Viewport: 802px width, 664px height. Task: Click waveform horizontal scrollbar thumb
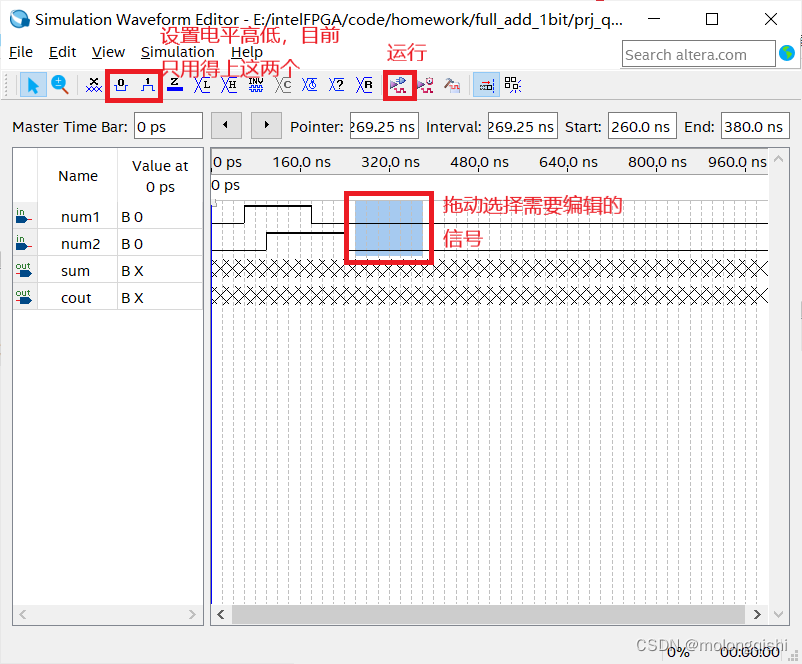pyautogui.click(x=488, y=614)
